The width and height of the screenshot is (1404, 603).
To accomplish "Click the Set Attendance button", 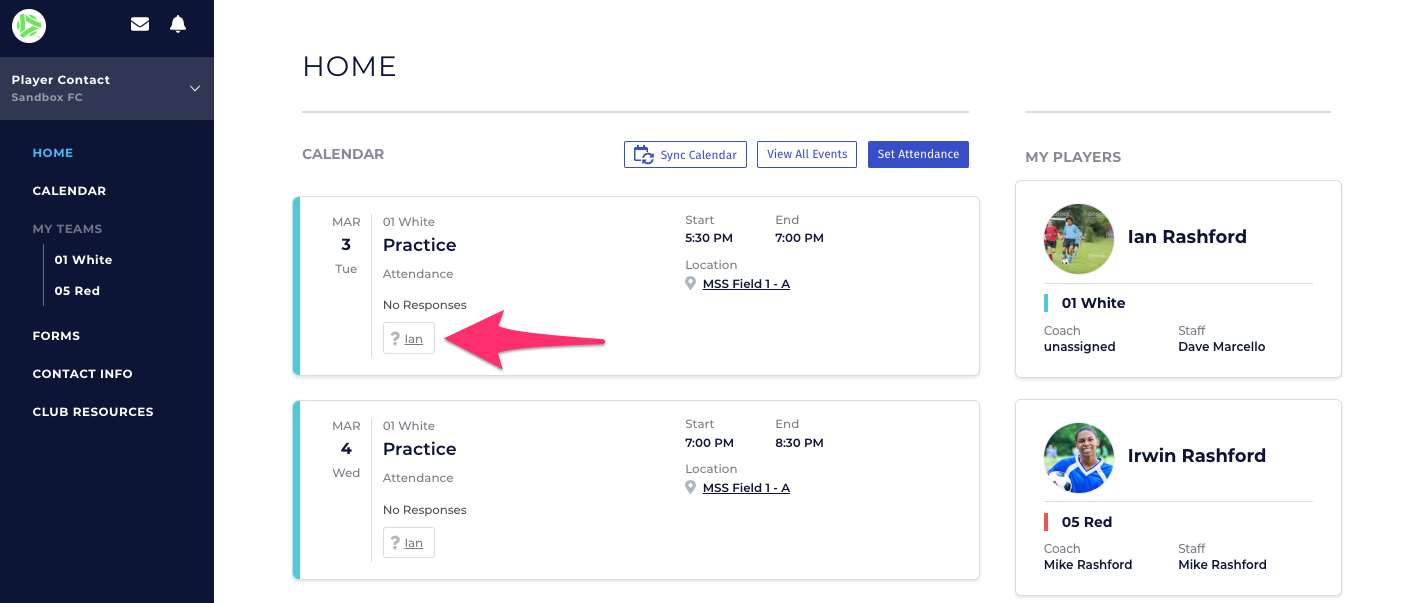I will (918, 154).
